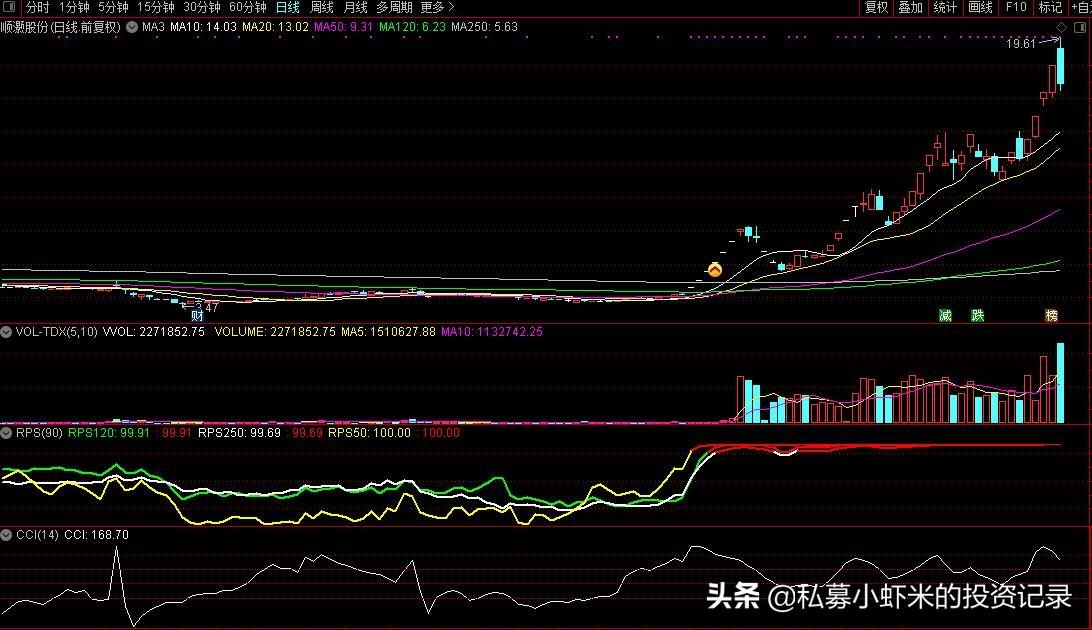Click the MA3 label
The width and height of the screenshot is (1092, 630).
point(153,27)
